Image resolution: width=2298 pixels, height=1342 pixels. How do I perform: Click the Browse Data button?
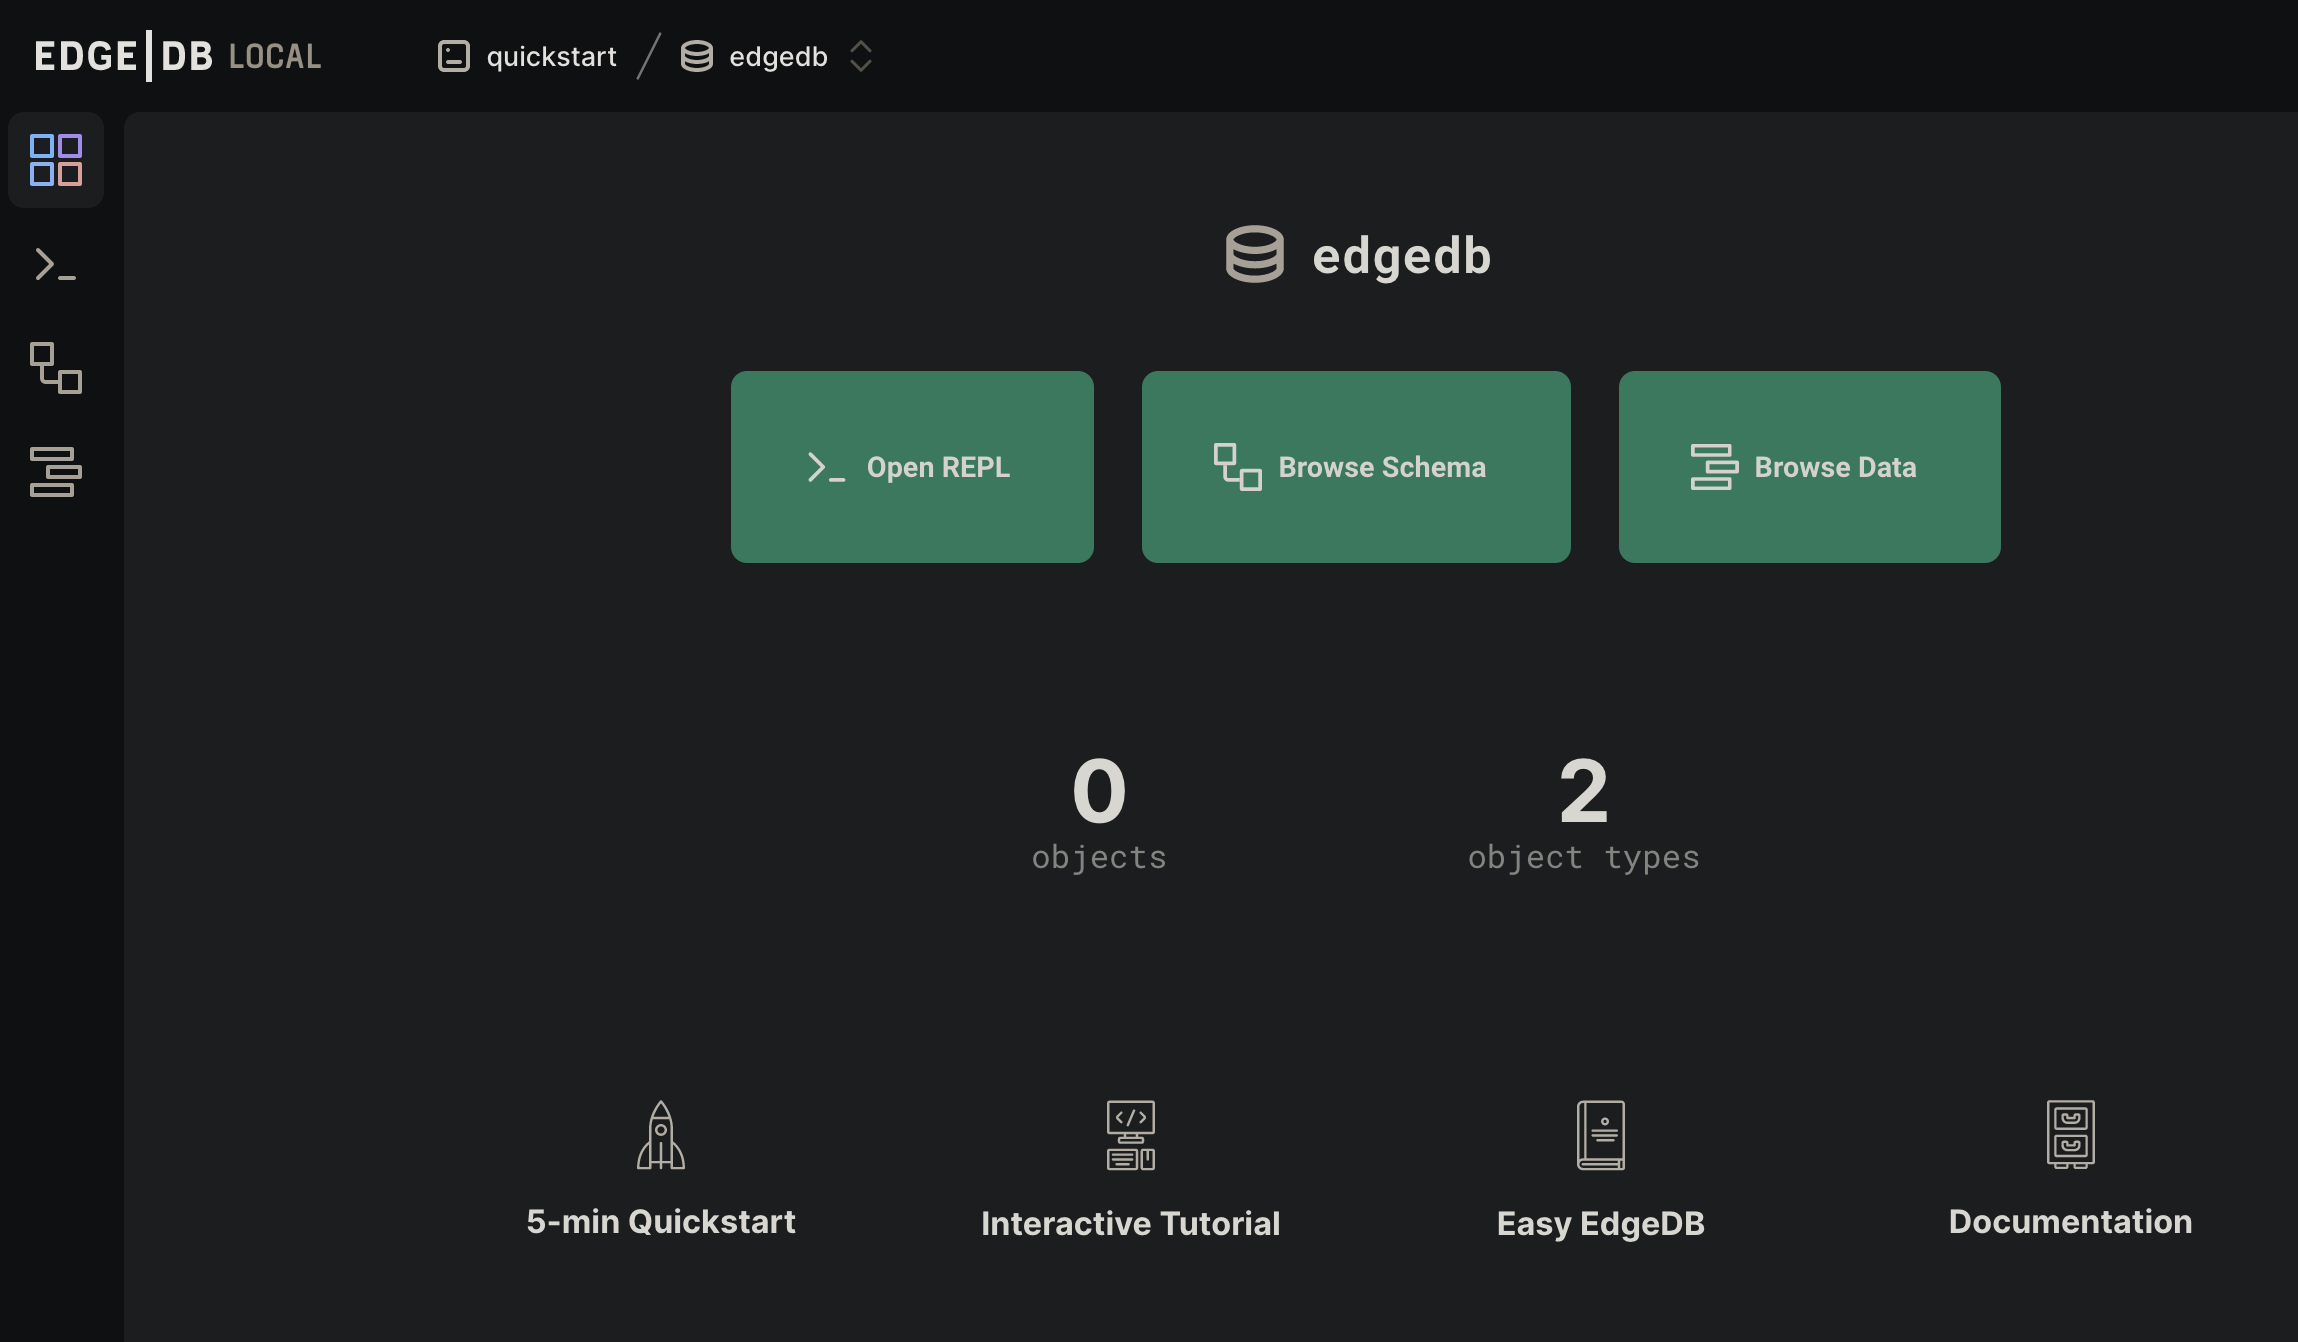click(x=1809, y=467)
